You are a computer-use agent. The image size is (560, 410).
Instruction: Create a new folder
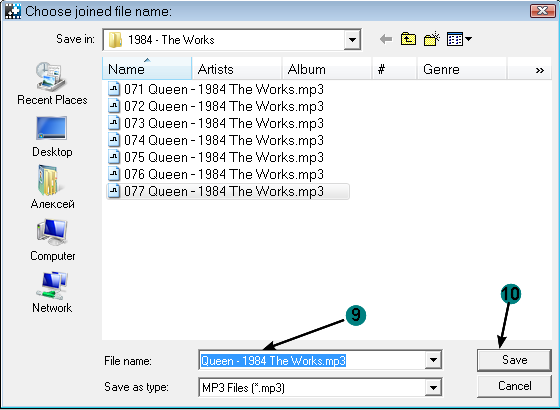(x=432, y=39)
